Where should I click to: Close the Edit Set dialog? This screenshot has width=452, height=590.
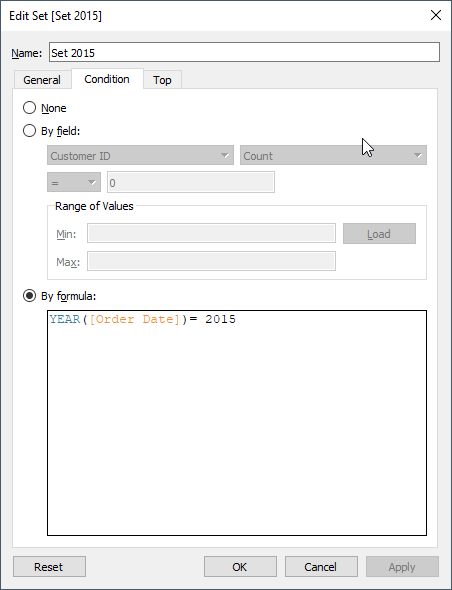pyautogui.click(x=435, y=15)
